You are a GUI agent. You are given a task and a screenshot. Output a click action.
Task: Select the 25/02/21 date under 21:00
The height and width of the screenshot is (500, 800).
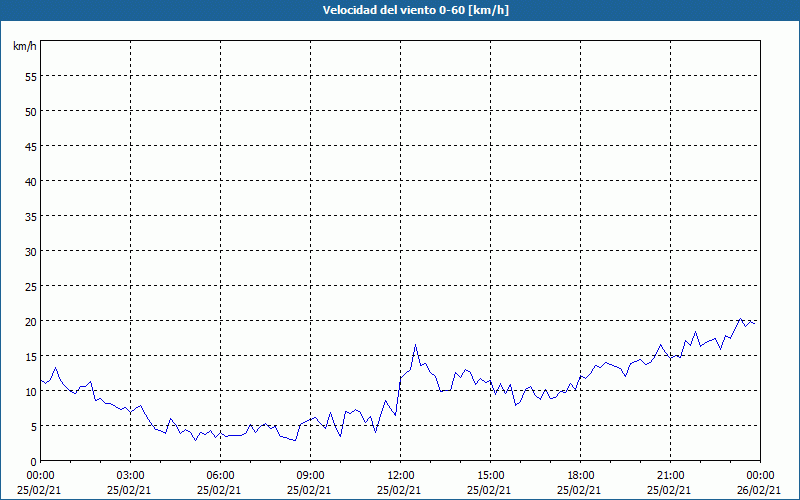[669, 490]
